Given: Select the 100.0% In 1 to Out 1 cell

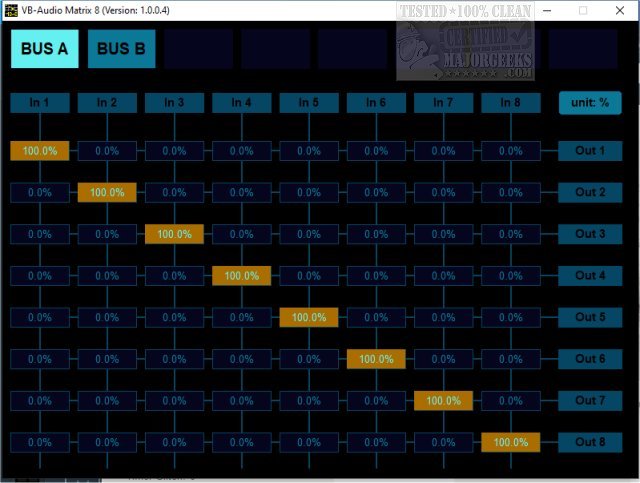Looking at the screenshot, I should pos(40,151).
